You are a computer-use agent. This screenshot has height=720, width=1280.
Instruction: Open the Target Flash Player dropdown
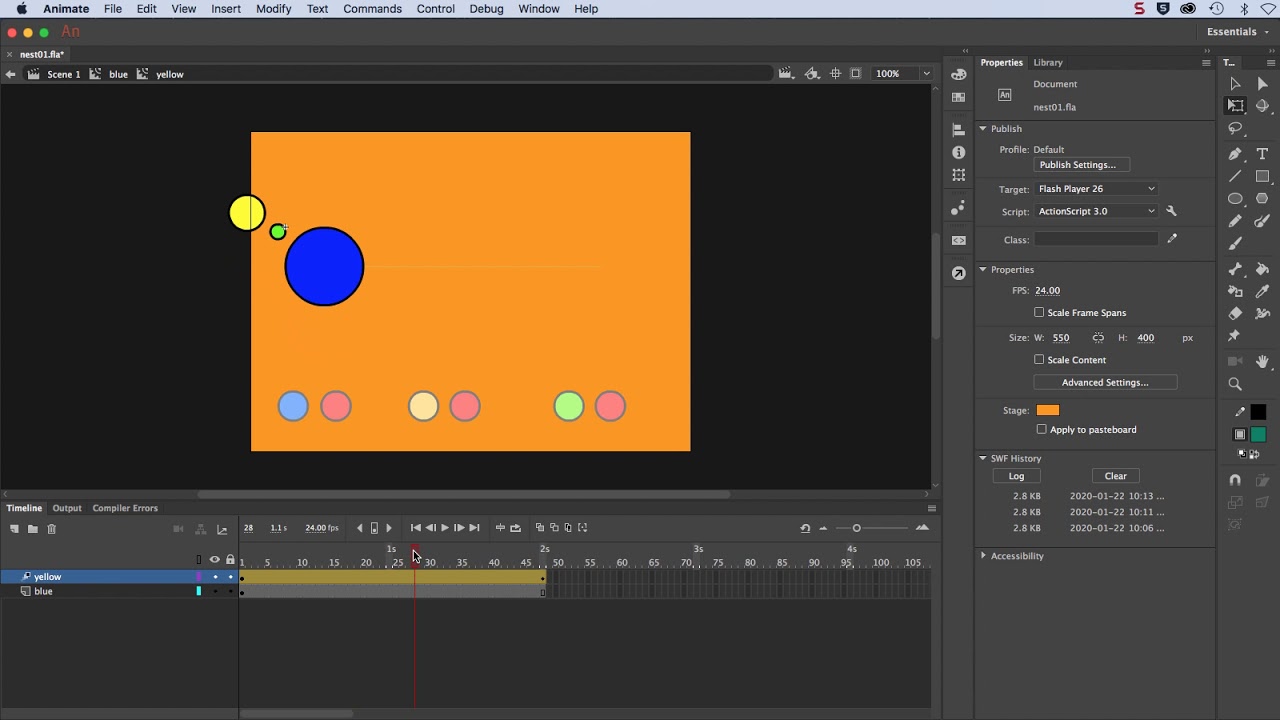[1096, 189]
